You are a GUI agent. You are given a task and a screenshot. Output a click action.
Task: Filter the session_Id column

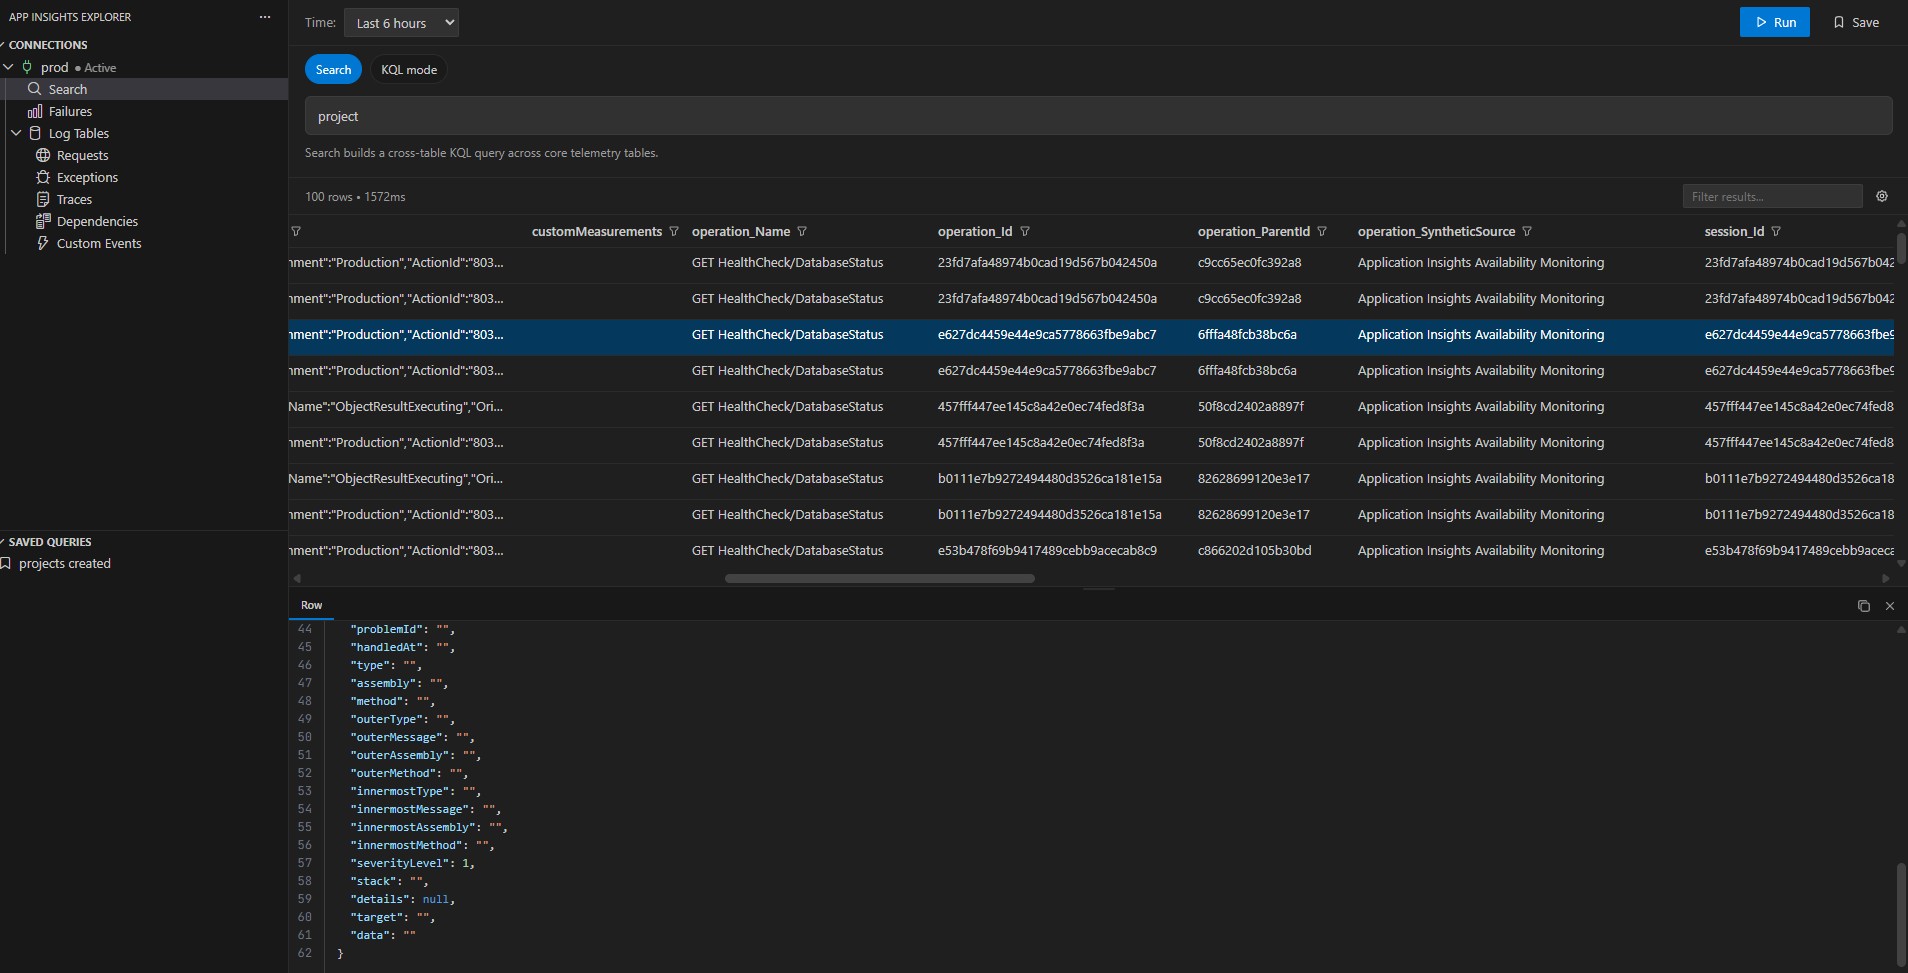point(1776,231)
